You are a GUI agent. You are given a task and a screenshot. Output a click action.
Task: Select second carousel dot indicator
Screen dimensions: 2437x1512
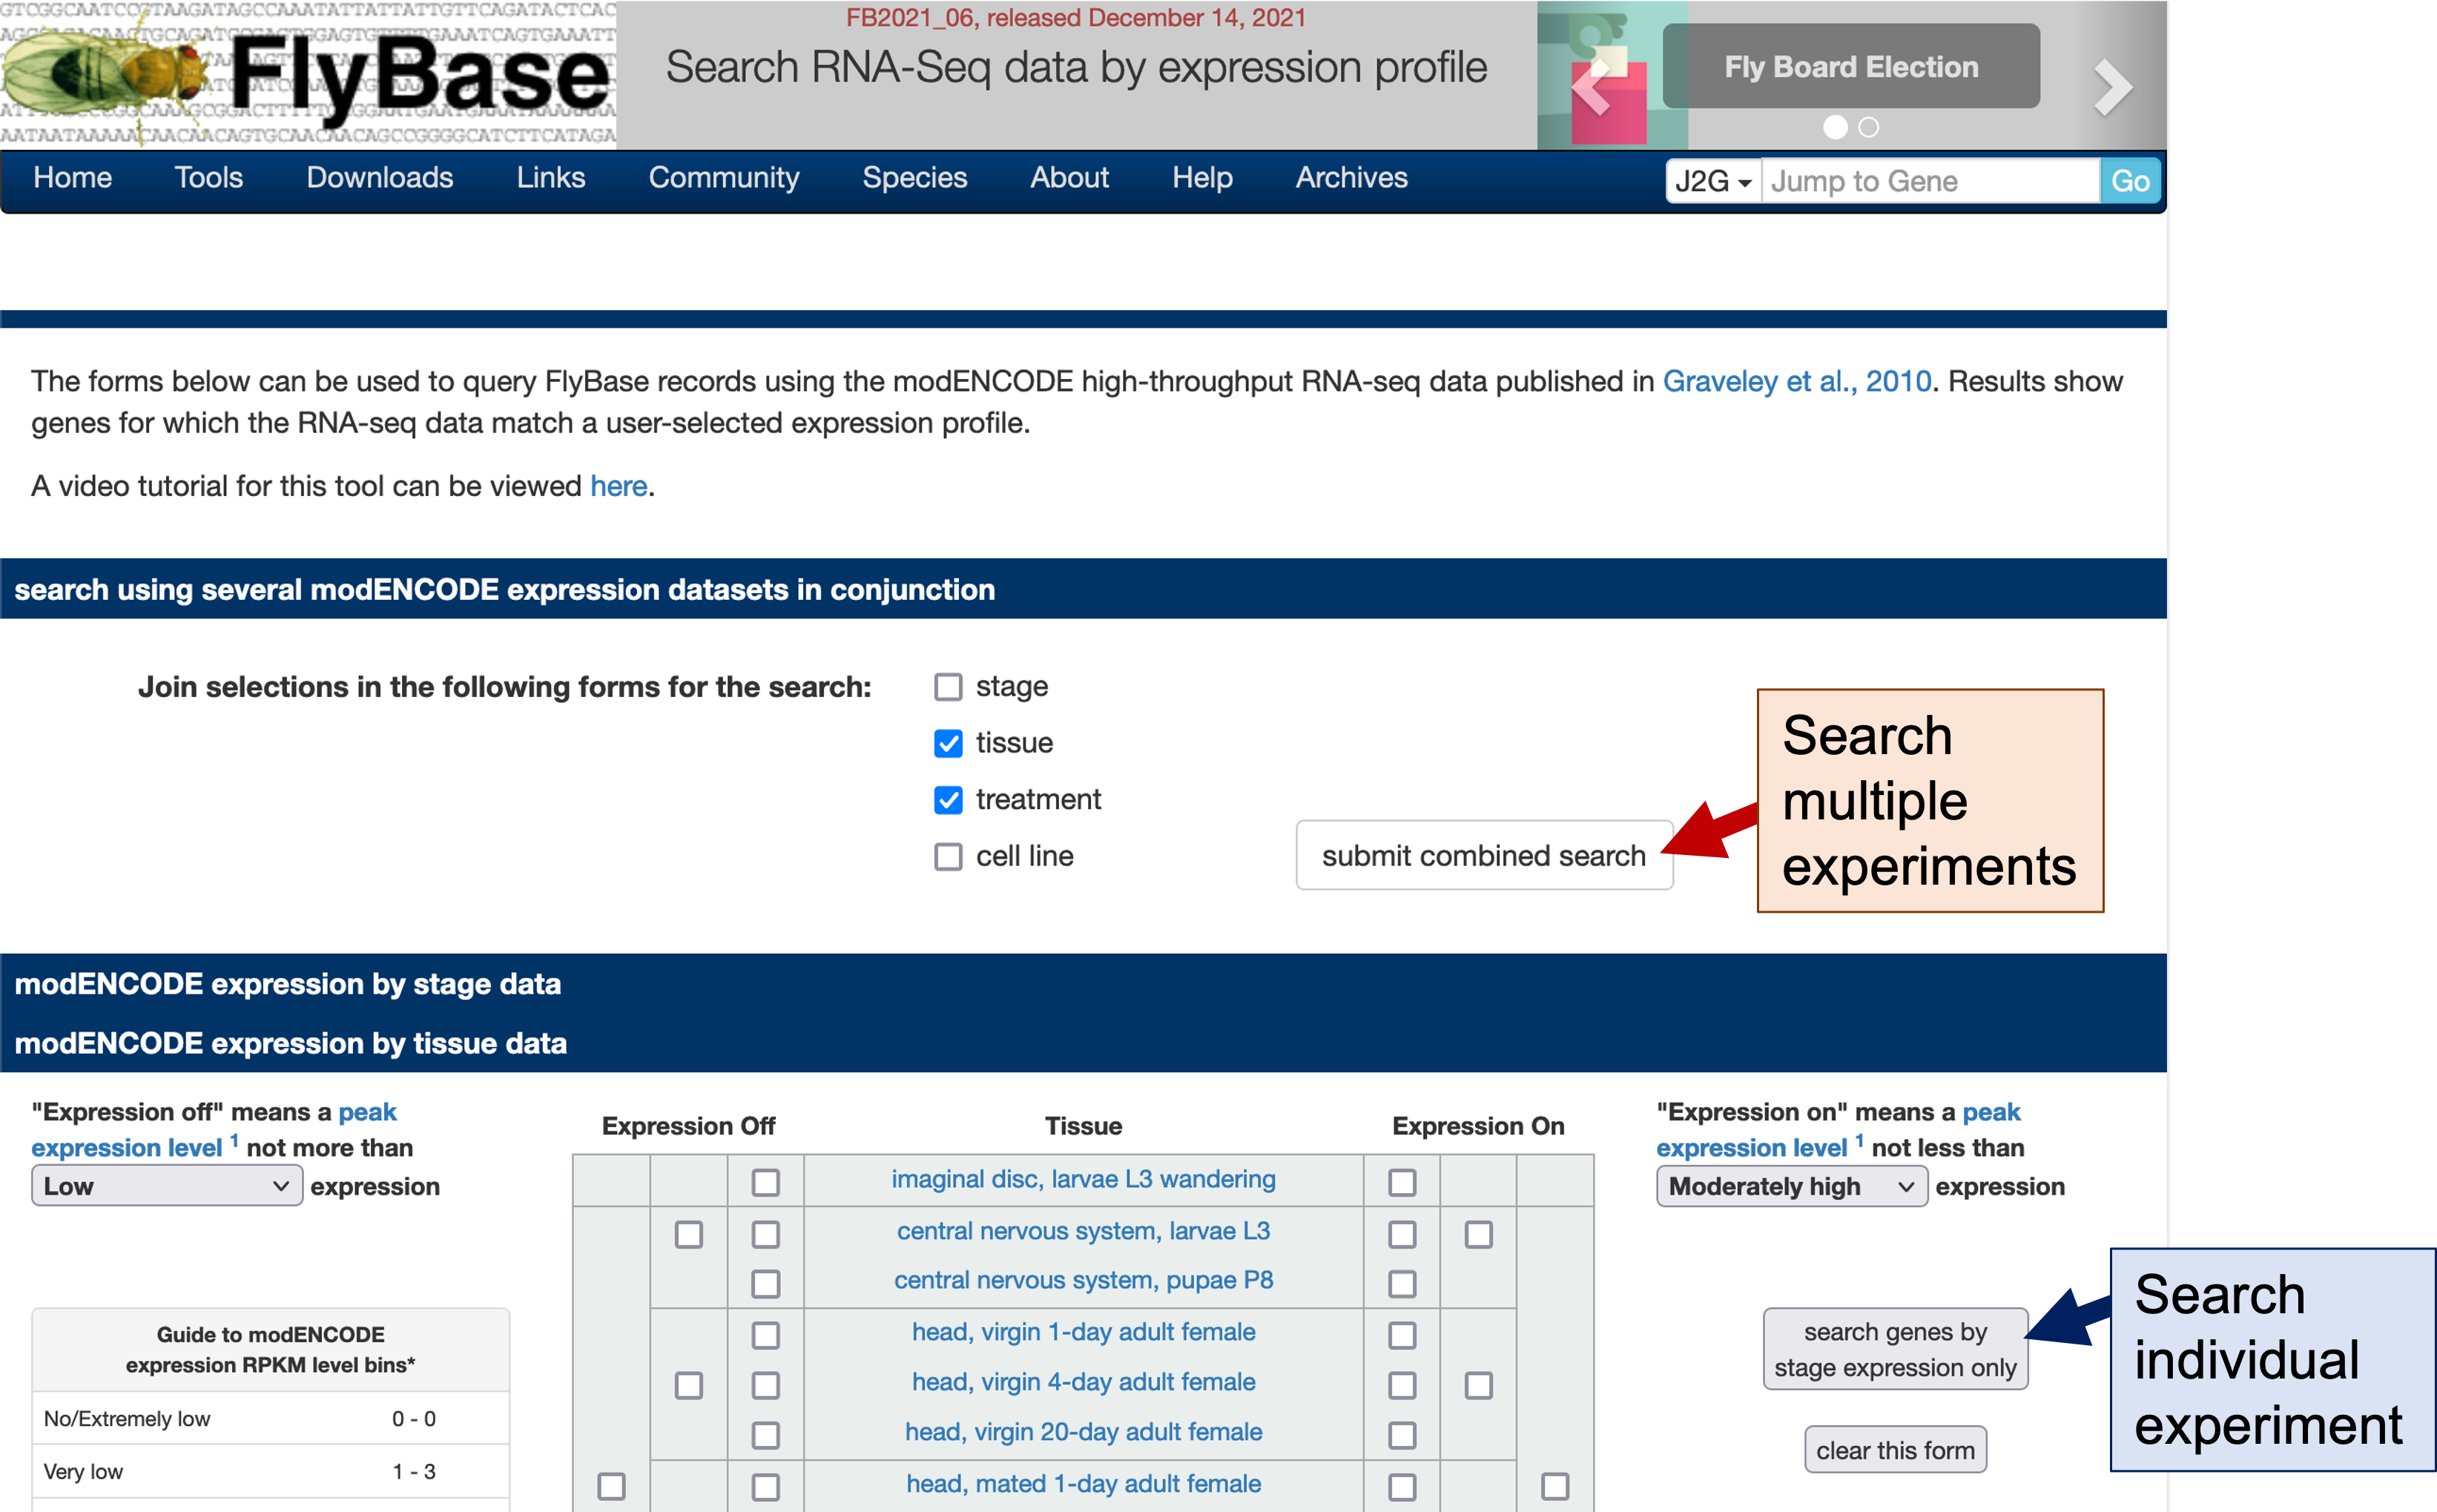click(x=1868, y=127)
